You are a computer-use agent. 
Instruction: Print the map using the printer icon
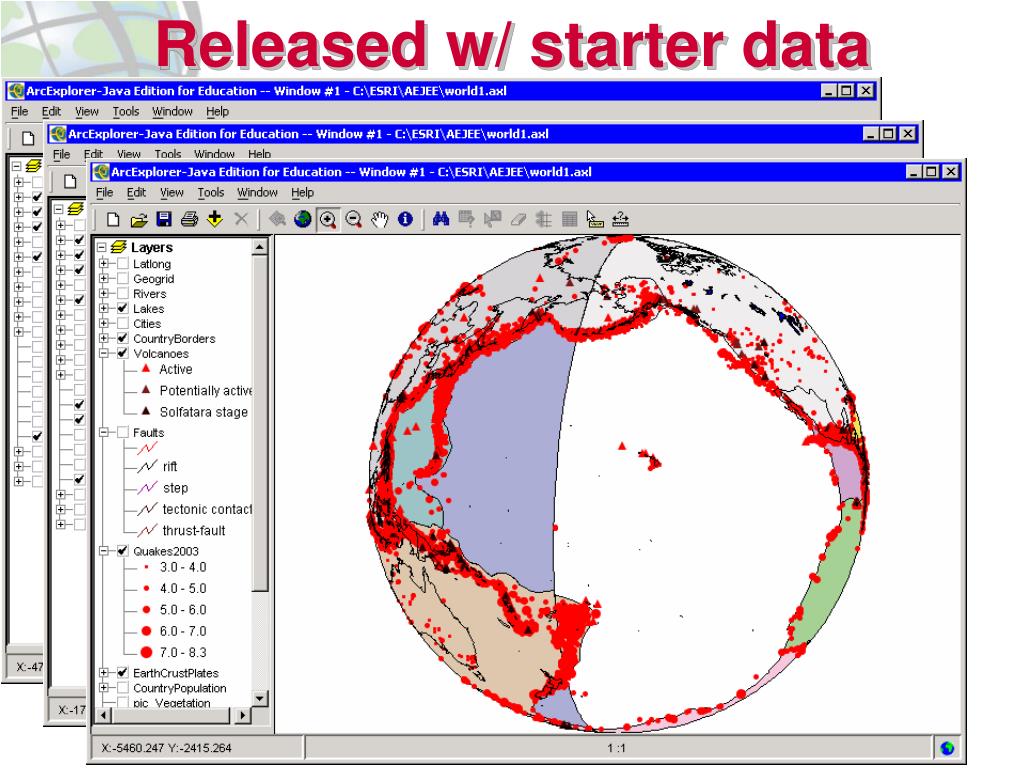coord(189,219)
